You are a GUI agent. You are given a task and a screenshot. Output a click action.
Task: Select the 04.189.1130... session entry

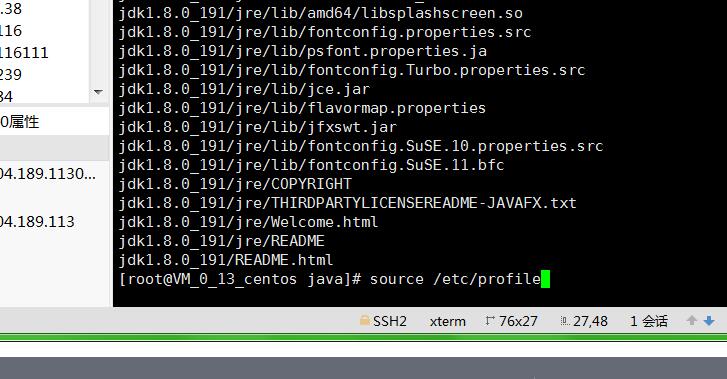pos(48,174)
